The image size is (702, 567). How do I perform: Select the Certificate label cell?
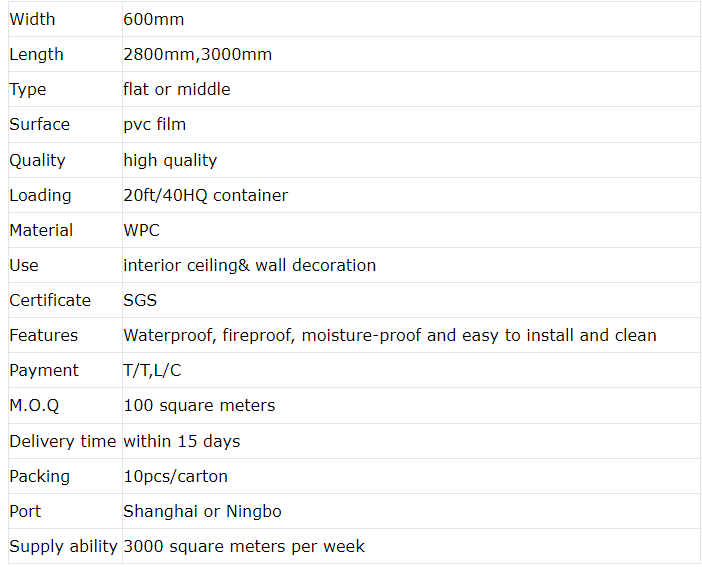pyautogui.click(x=65, y=300)
